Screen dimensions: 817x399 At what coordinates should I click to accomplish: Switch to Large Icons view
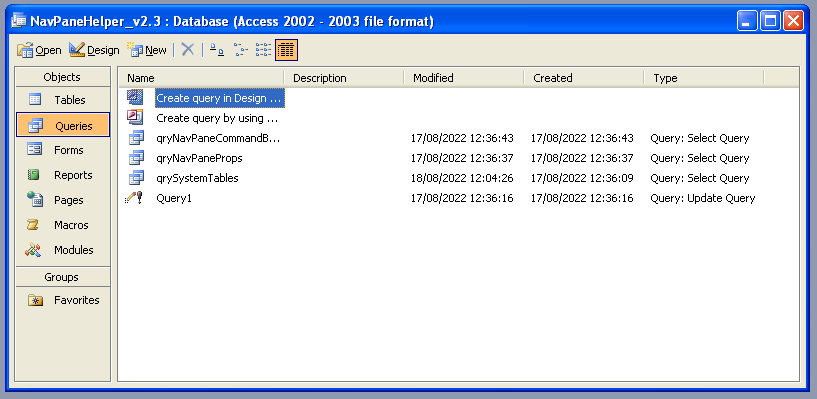pyautogui.click(x=217, y=50)
